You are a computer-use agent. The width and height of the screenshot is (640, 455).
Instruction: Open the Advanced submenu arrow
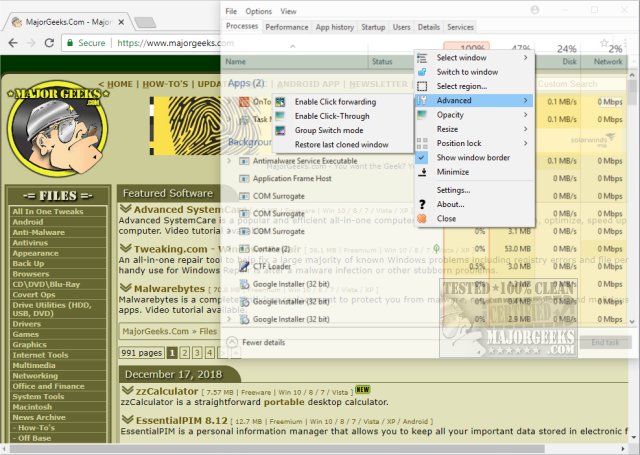pos(526,100)
